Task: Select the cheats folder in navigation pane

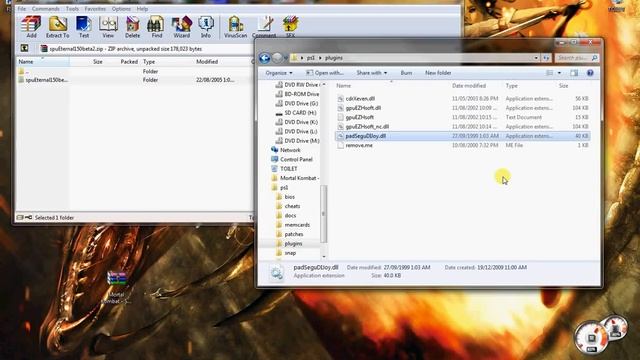Action: [288, 207]
